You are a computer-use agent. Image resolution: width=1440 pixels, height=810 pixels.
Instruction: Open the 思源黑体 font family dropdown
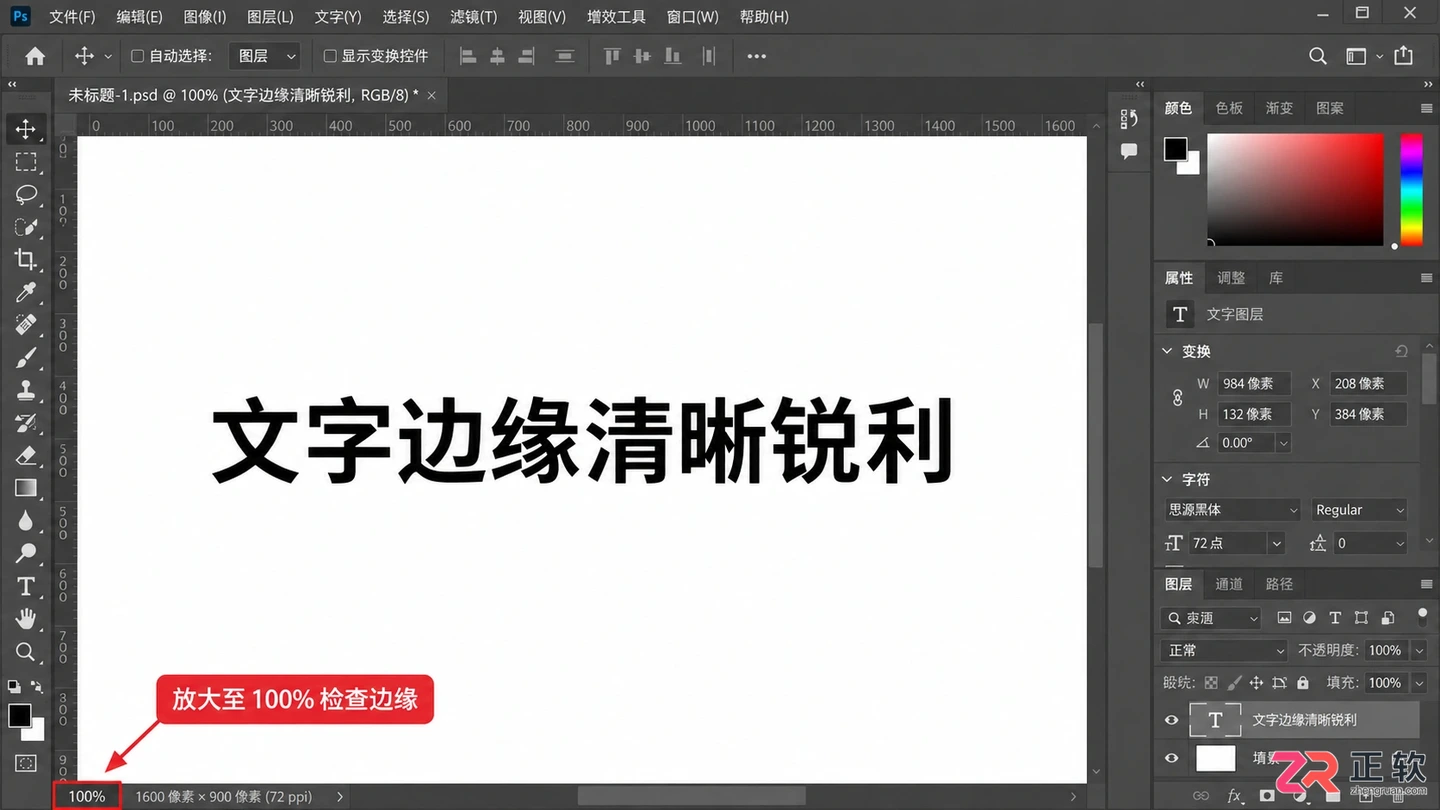(x=1232, y=510)
